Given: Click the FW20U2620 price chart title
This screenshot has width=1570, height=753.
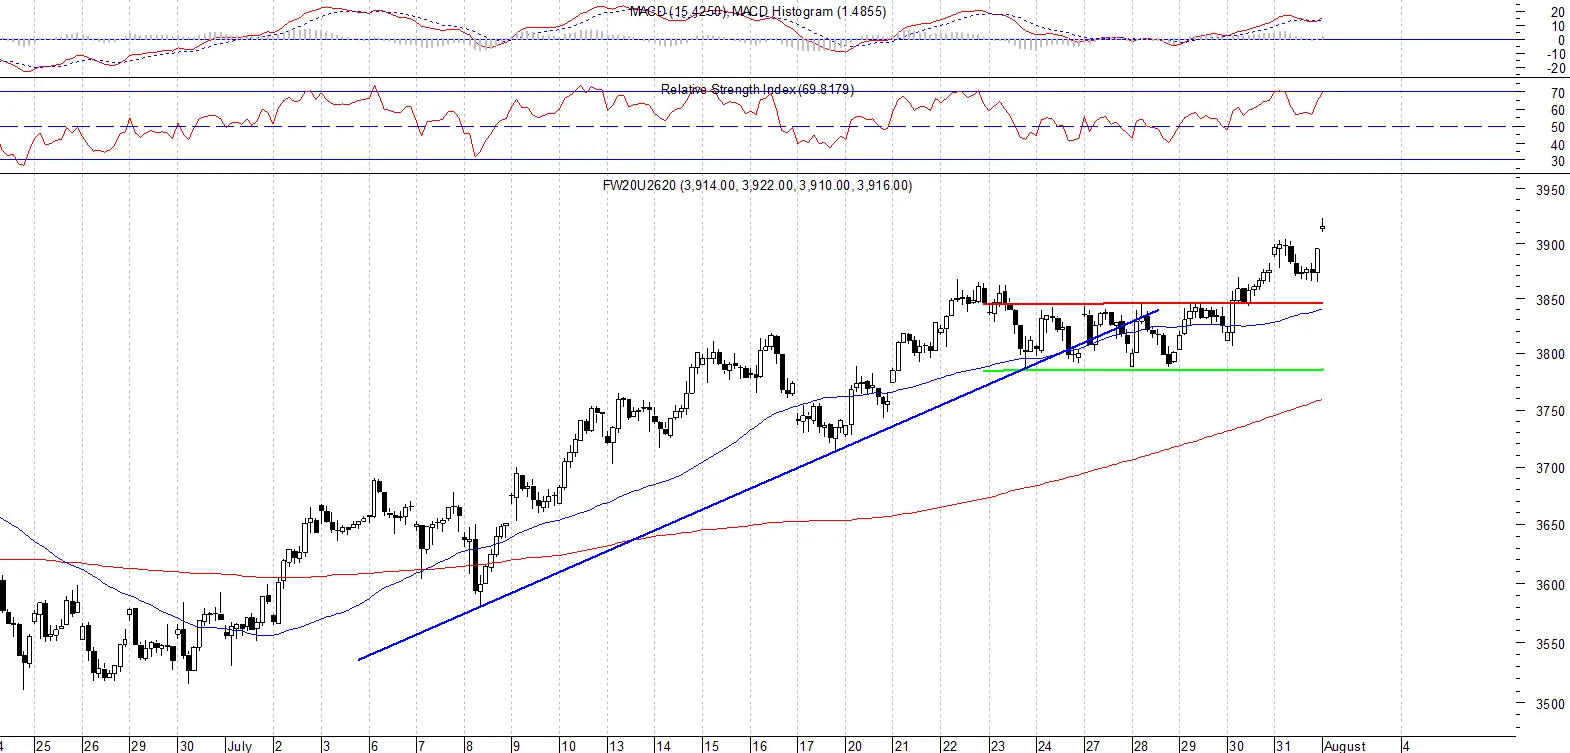Looking at the screenshot, I should tap(757, 185).
